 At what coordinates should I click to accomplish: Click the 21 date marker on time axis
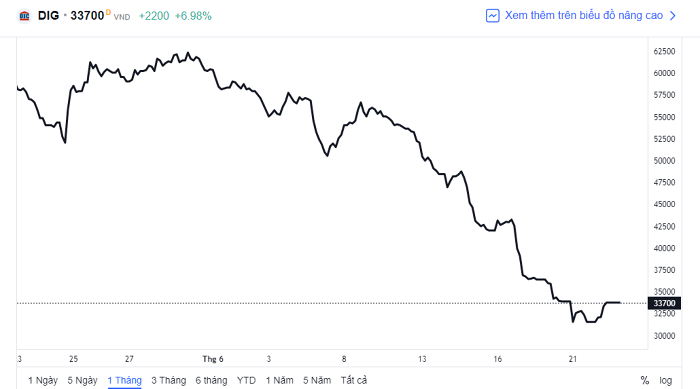click(573, 359)
